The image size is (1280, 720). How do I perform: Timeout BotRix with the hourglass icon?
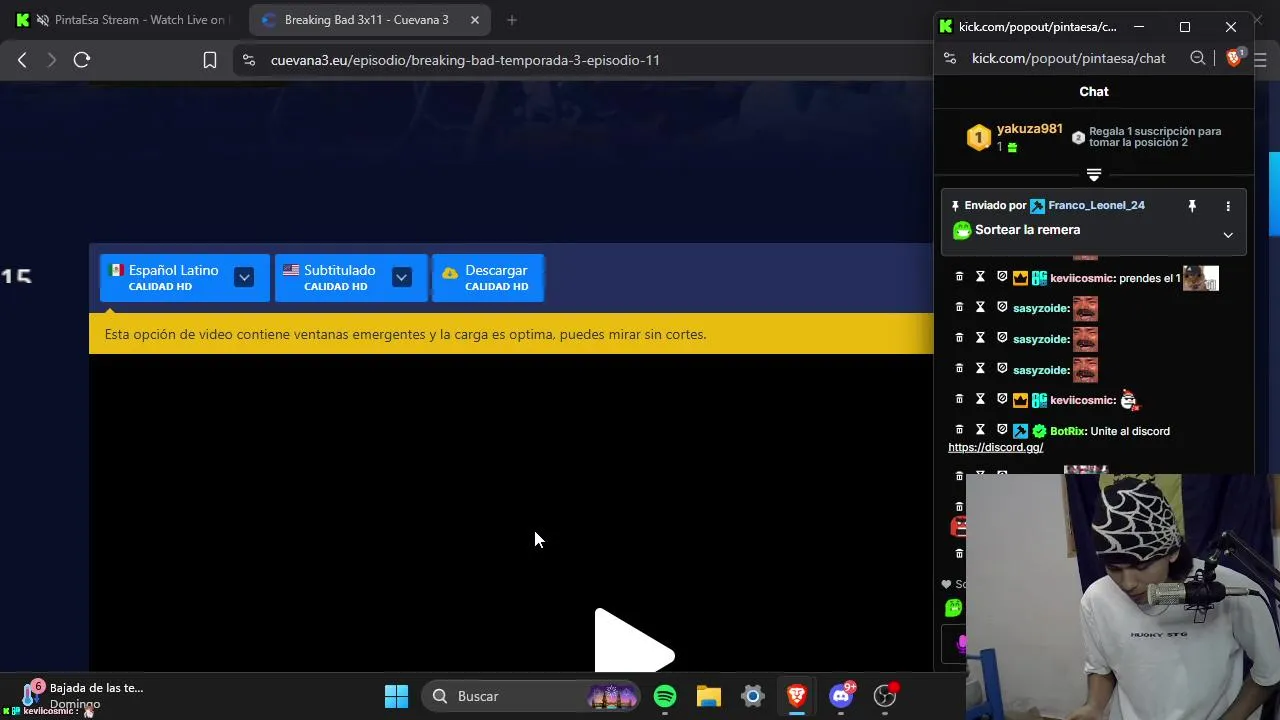(x=980, y=430)
